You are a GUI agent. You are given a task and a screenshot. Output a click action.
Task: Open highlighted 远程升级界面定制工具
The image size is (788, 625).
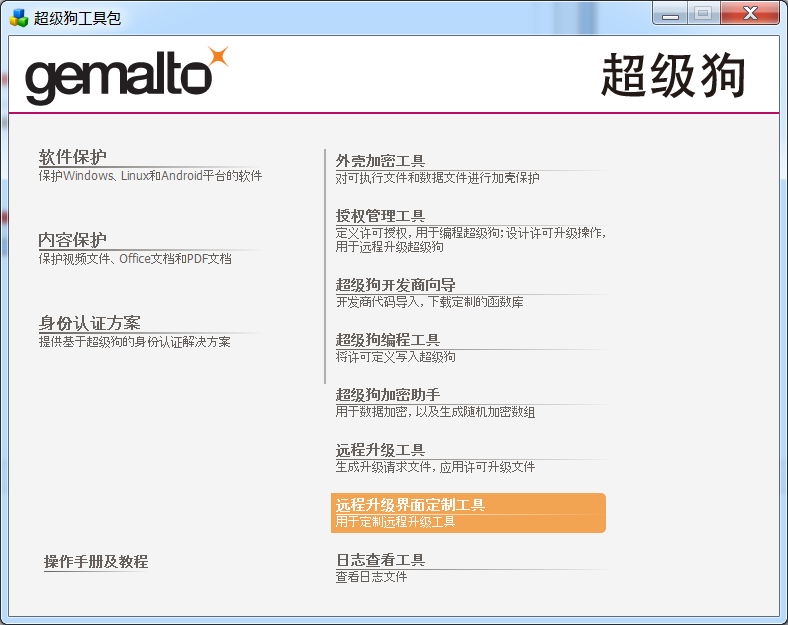click(x=468, y=512)
